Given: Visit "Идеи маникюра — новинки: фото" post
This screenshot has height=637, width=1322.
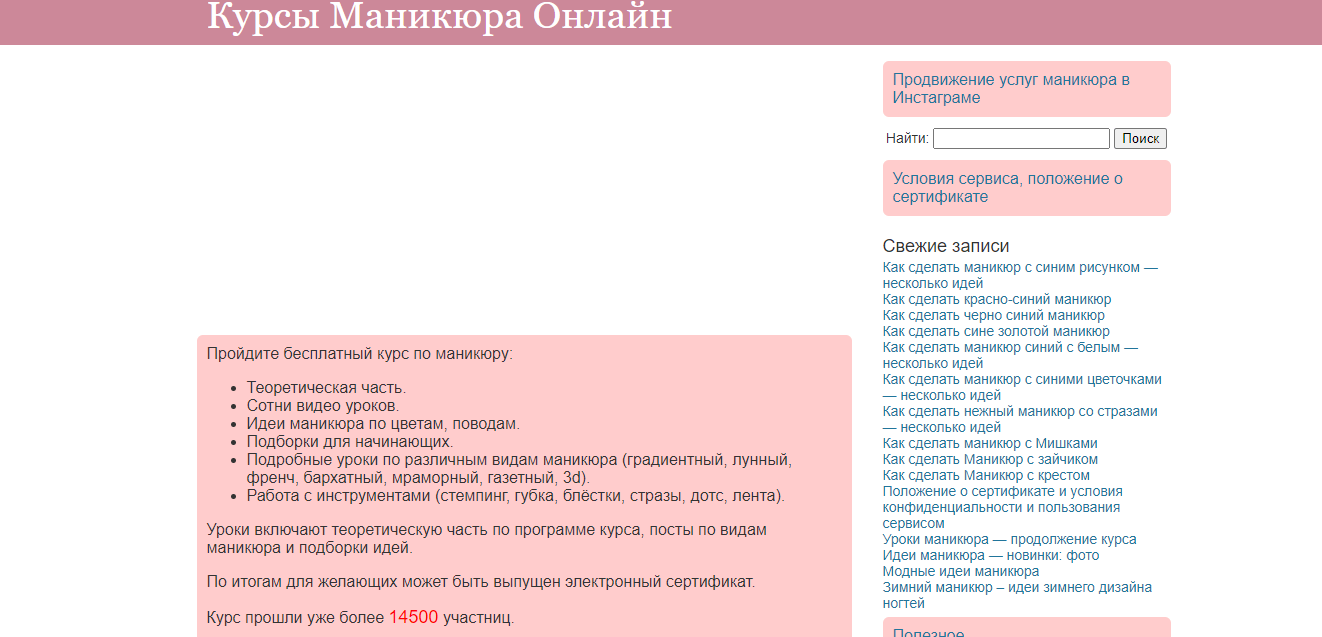Looking at the screenshot, I should [x=990, y=556].
